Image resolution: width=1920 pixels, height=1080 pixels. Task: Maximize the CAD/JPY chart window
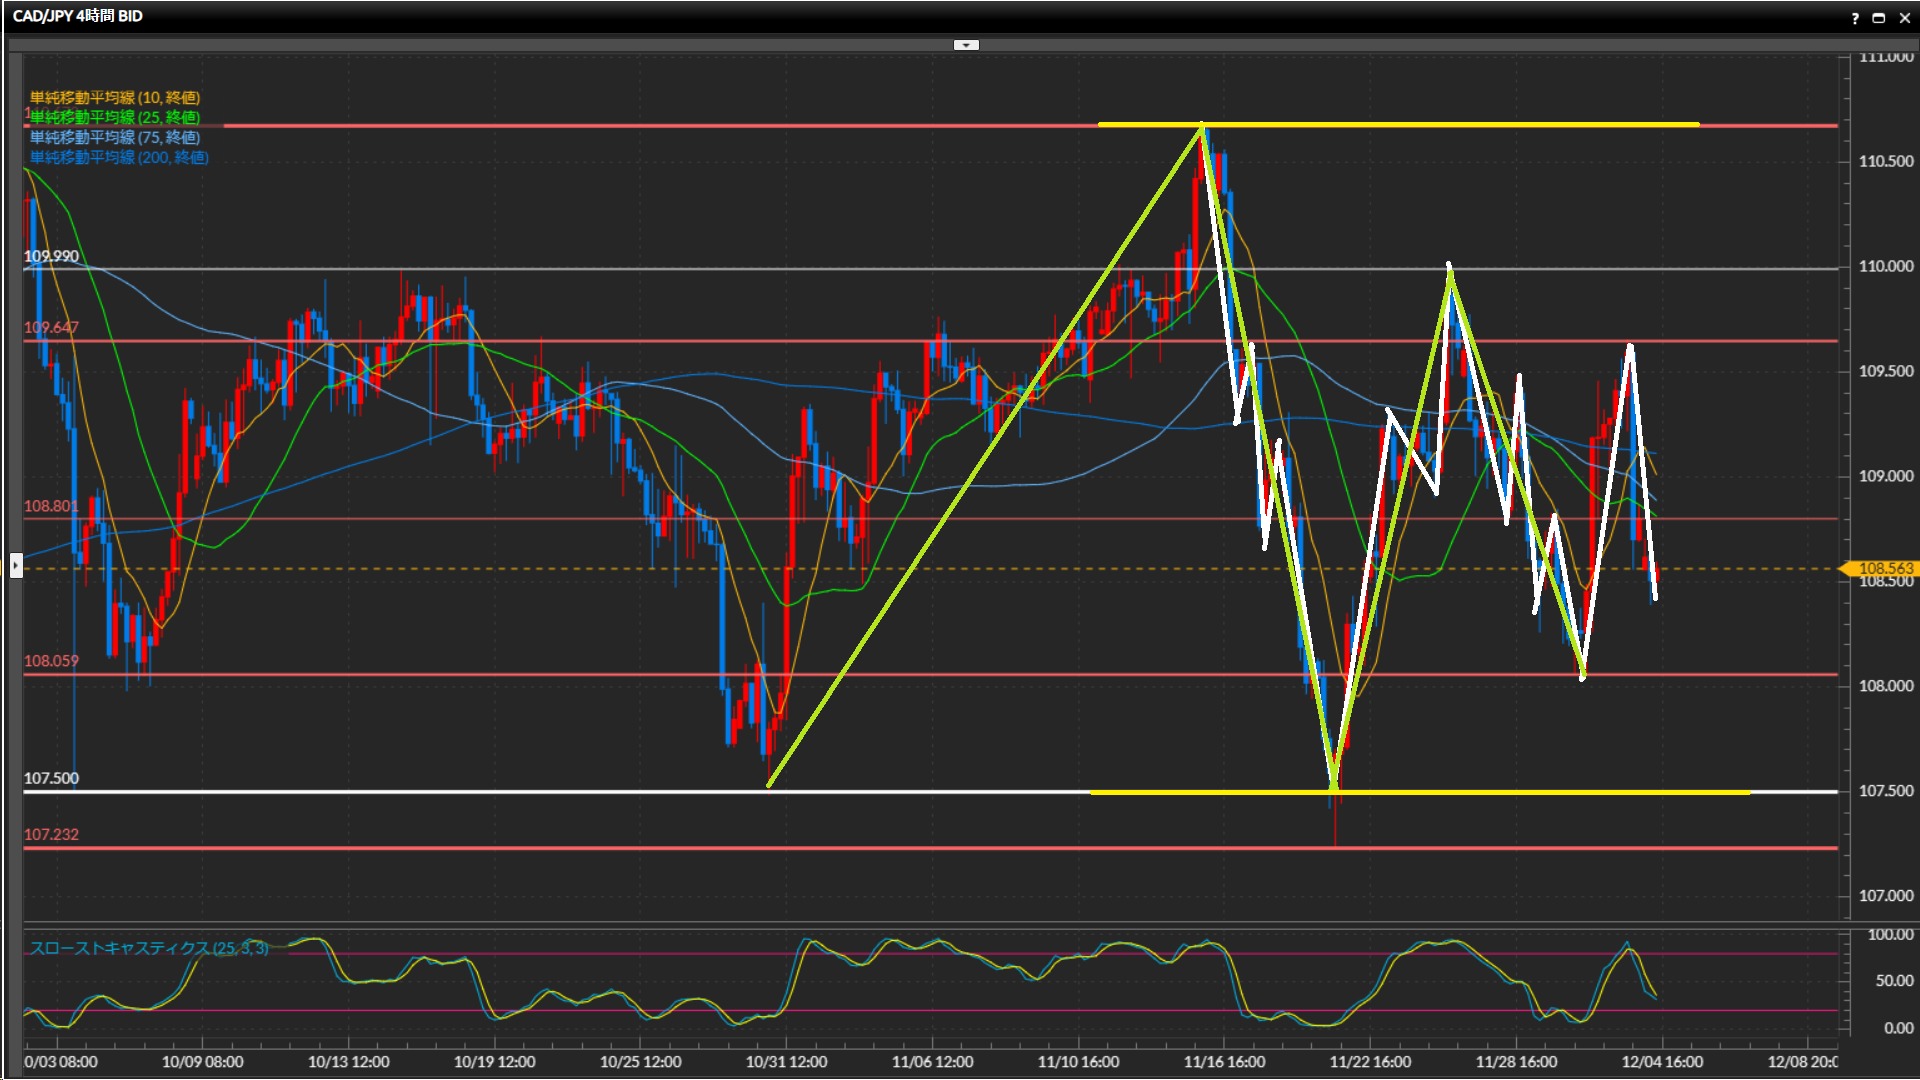[x=1879, y=17]
